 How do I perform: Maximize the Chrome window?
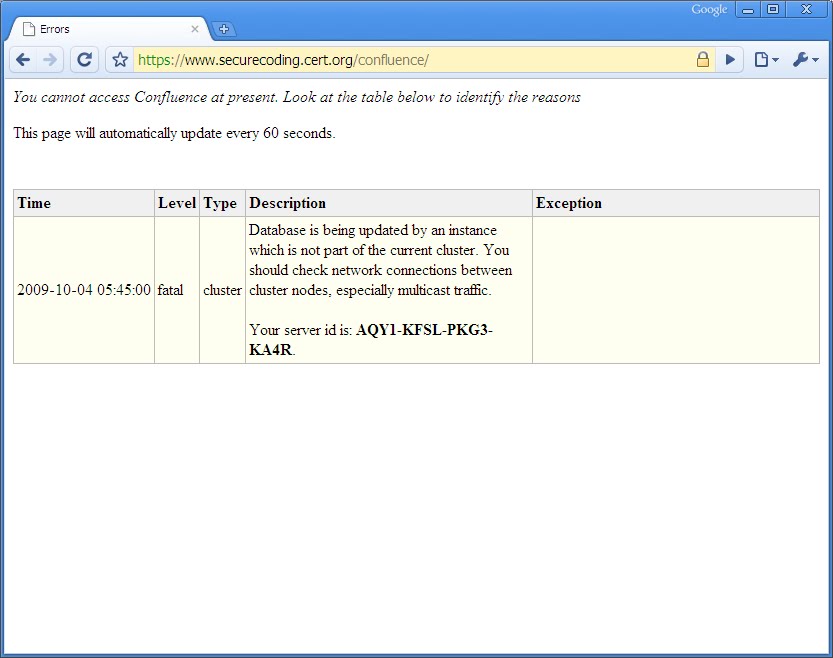pos(774,10)
